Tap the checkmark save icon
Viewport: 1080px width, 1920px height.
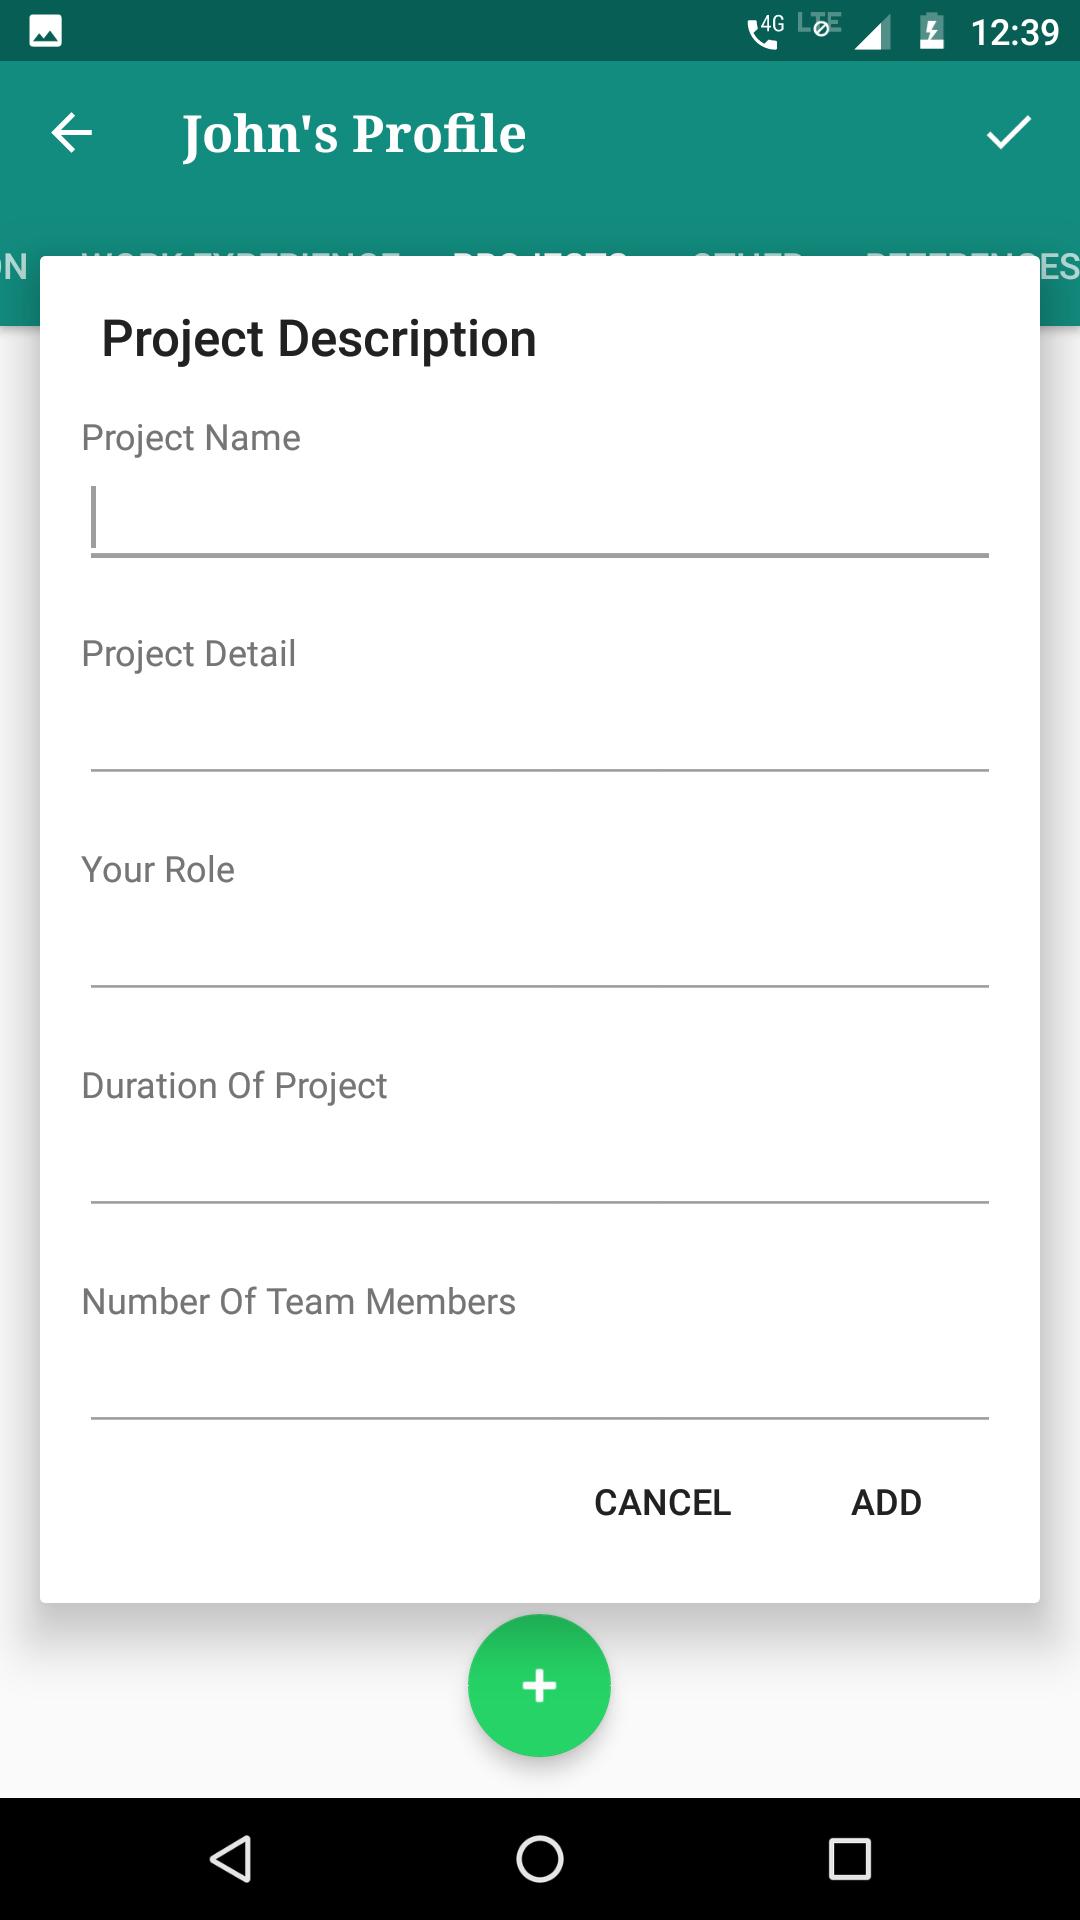[x=1008, y=133]
